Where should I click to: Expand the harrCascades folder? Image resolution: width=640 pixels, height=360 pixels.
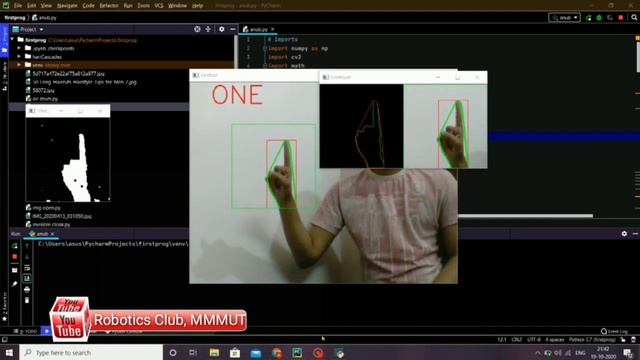(19, 57)
